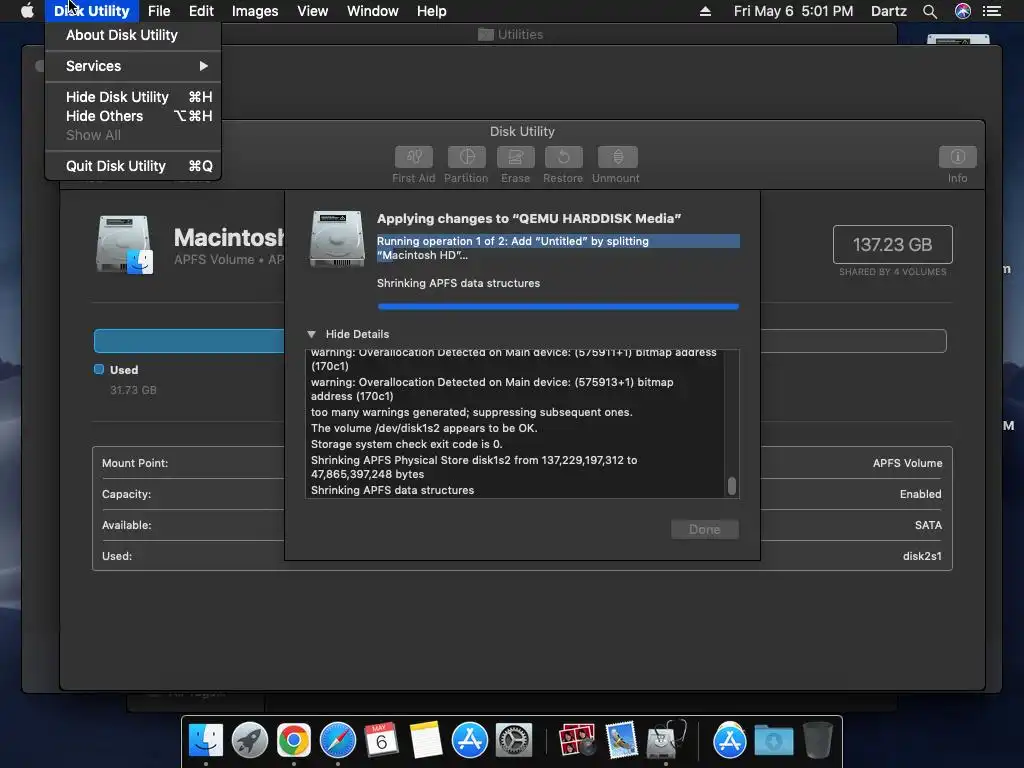1024x768 pixels.
Task: Click the date and time in menu bar
Action: coord(793,11)
